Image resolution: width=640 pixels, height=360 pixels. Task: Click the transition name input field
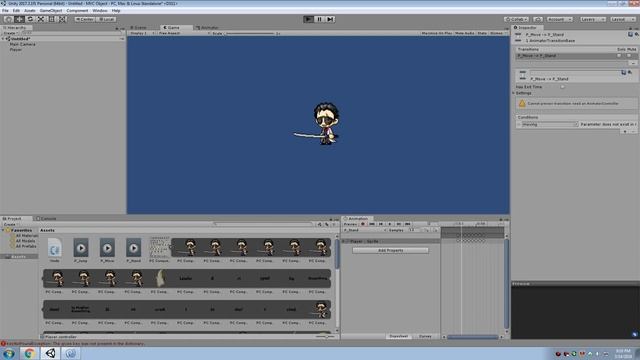(x=575, y=73)
